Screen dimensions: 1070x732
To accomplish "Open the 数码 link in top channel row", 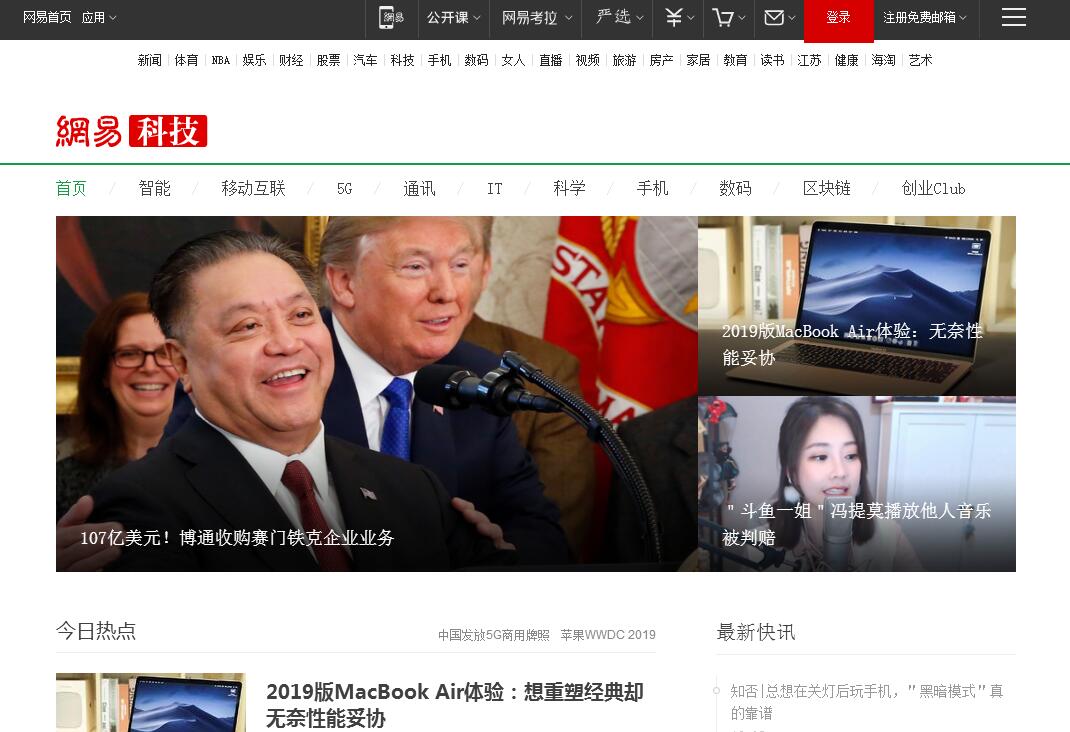I will coord(476,60).
